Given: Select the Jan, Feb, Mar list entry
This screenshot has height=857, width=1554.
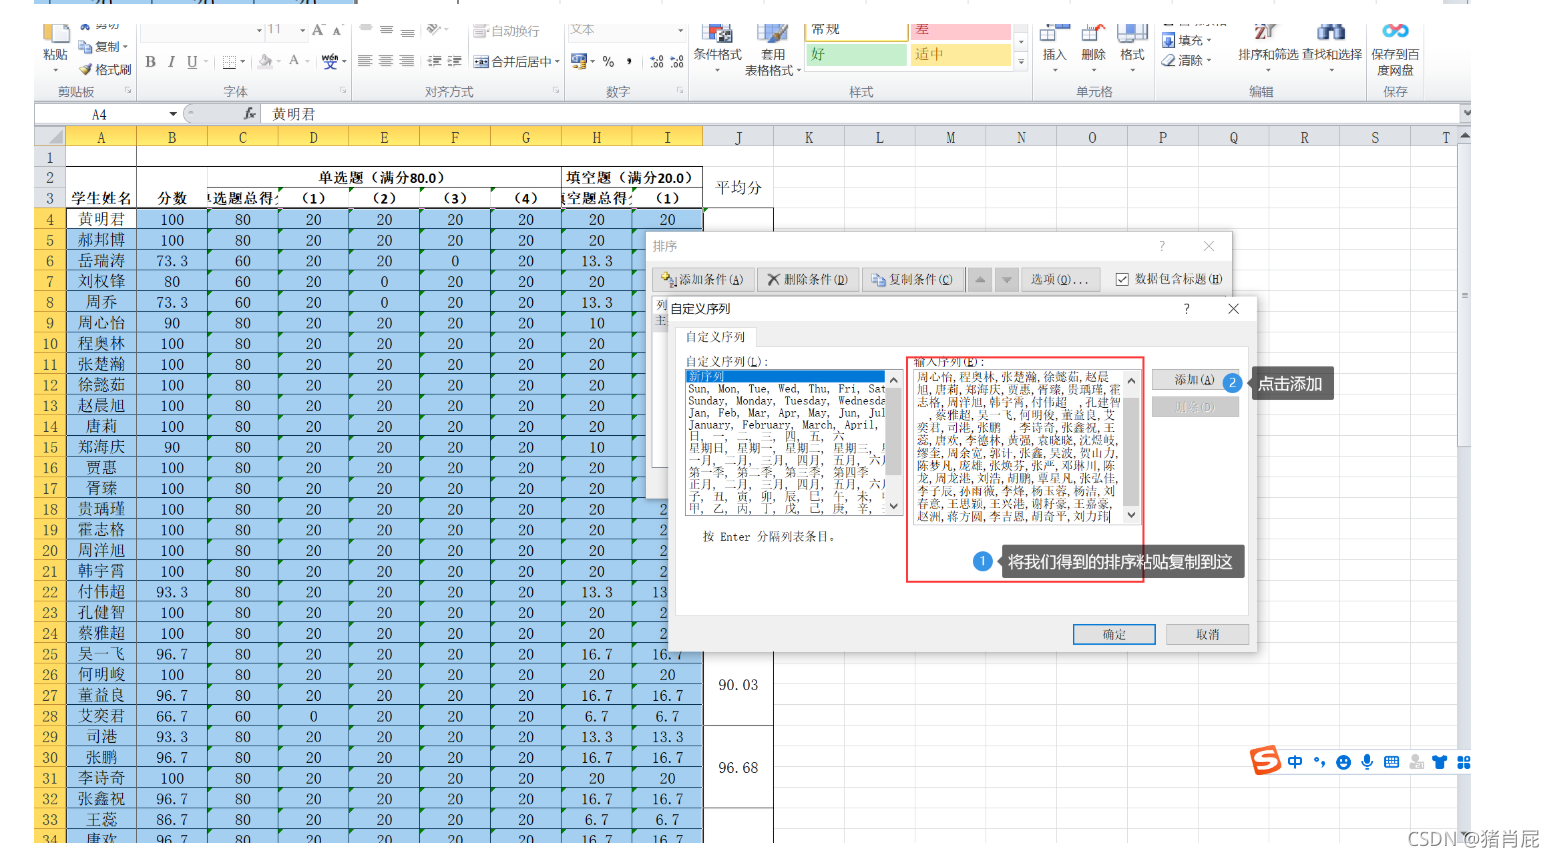Looking at the screenshot, I should pos(785,412).
